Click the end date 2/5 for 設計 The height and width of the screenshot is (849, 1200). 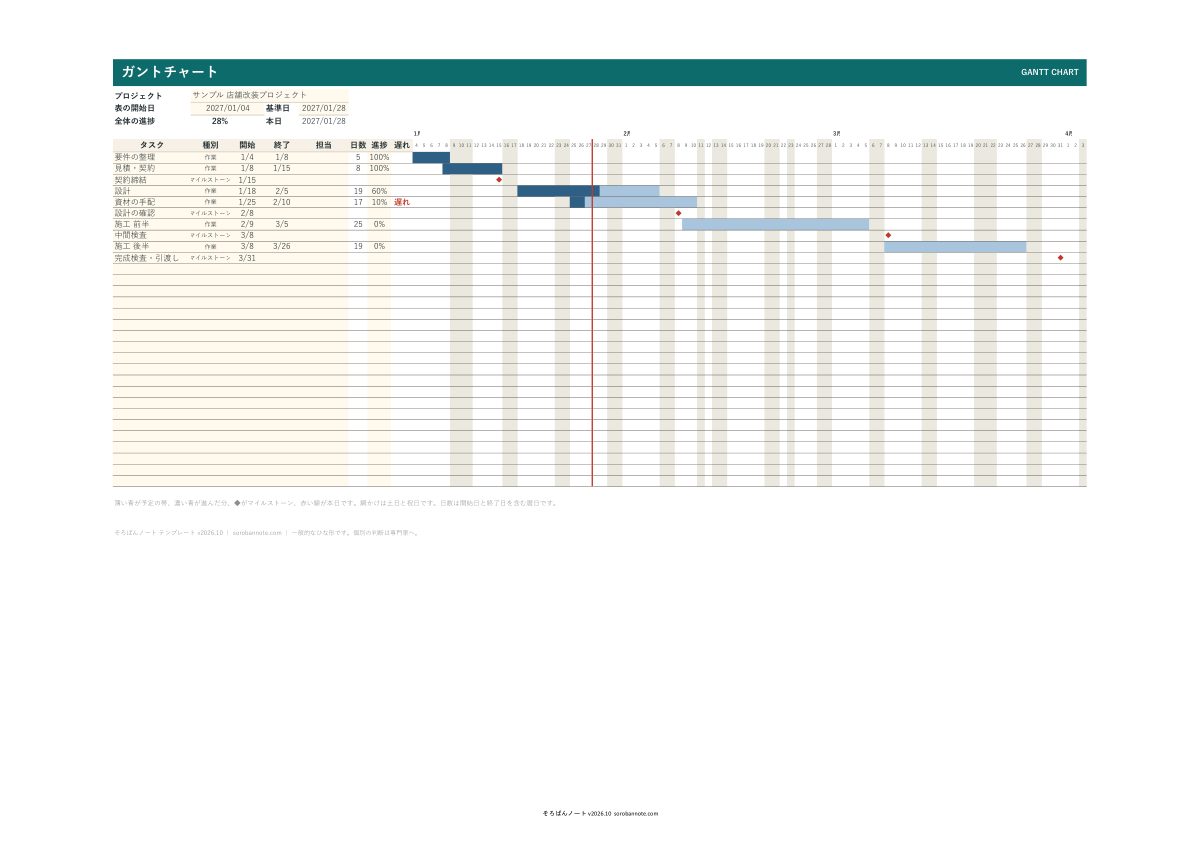(282, 191)
